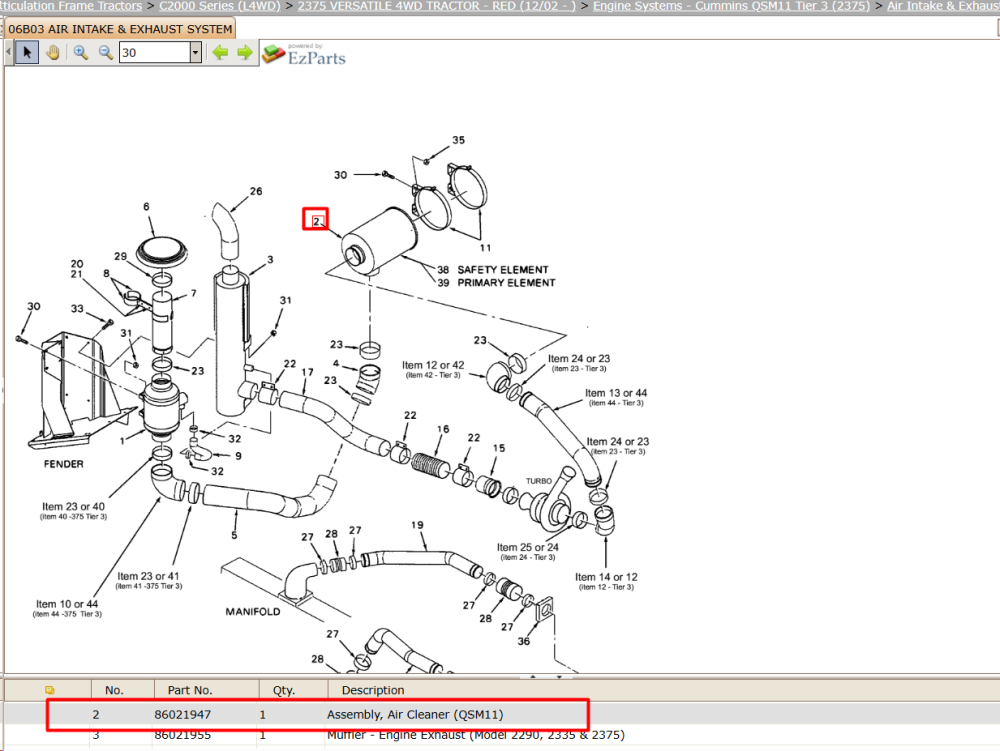Screen dimensions: 1000x751
Task: Click callout 5 under lower intake pipe
Action: pyautogui.click(x=234, y=536)
